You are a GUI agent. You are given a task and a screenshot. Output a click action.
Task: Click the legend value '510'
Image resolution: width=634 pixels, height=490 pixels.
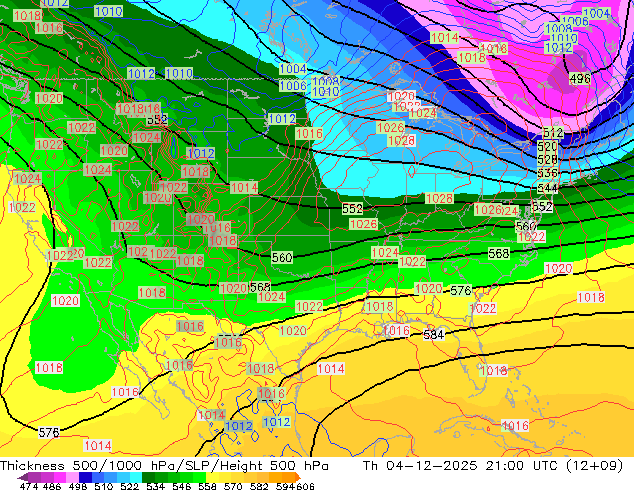(104, 486)
